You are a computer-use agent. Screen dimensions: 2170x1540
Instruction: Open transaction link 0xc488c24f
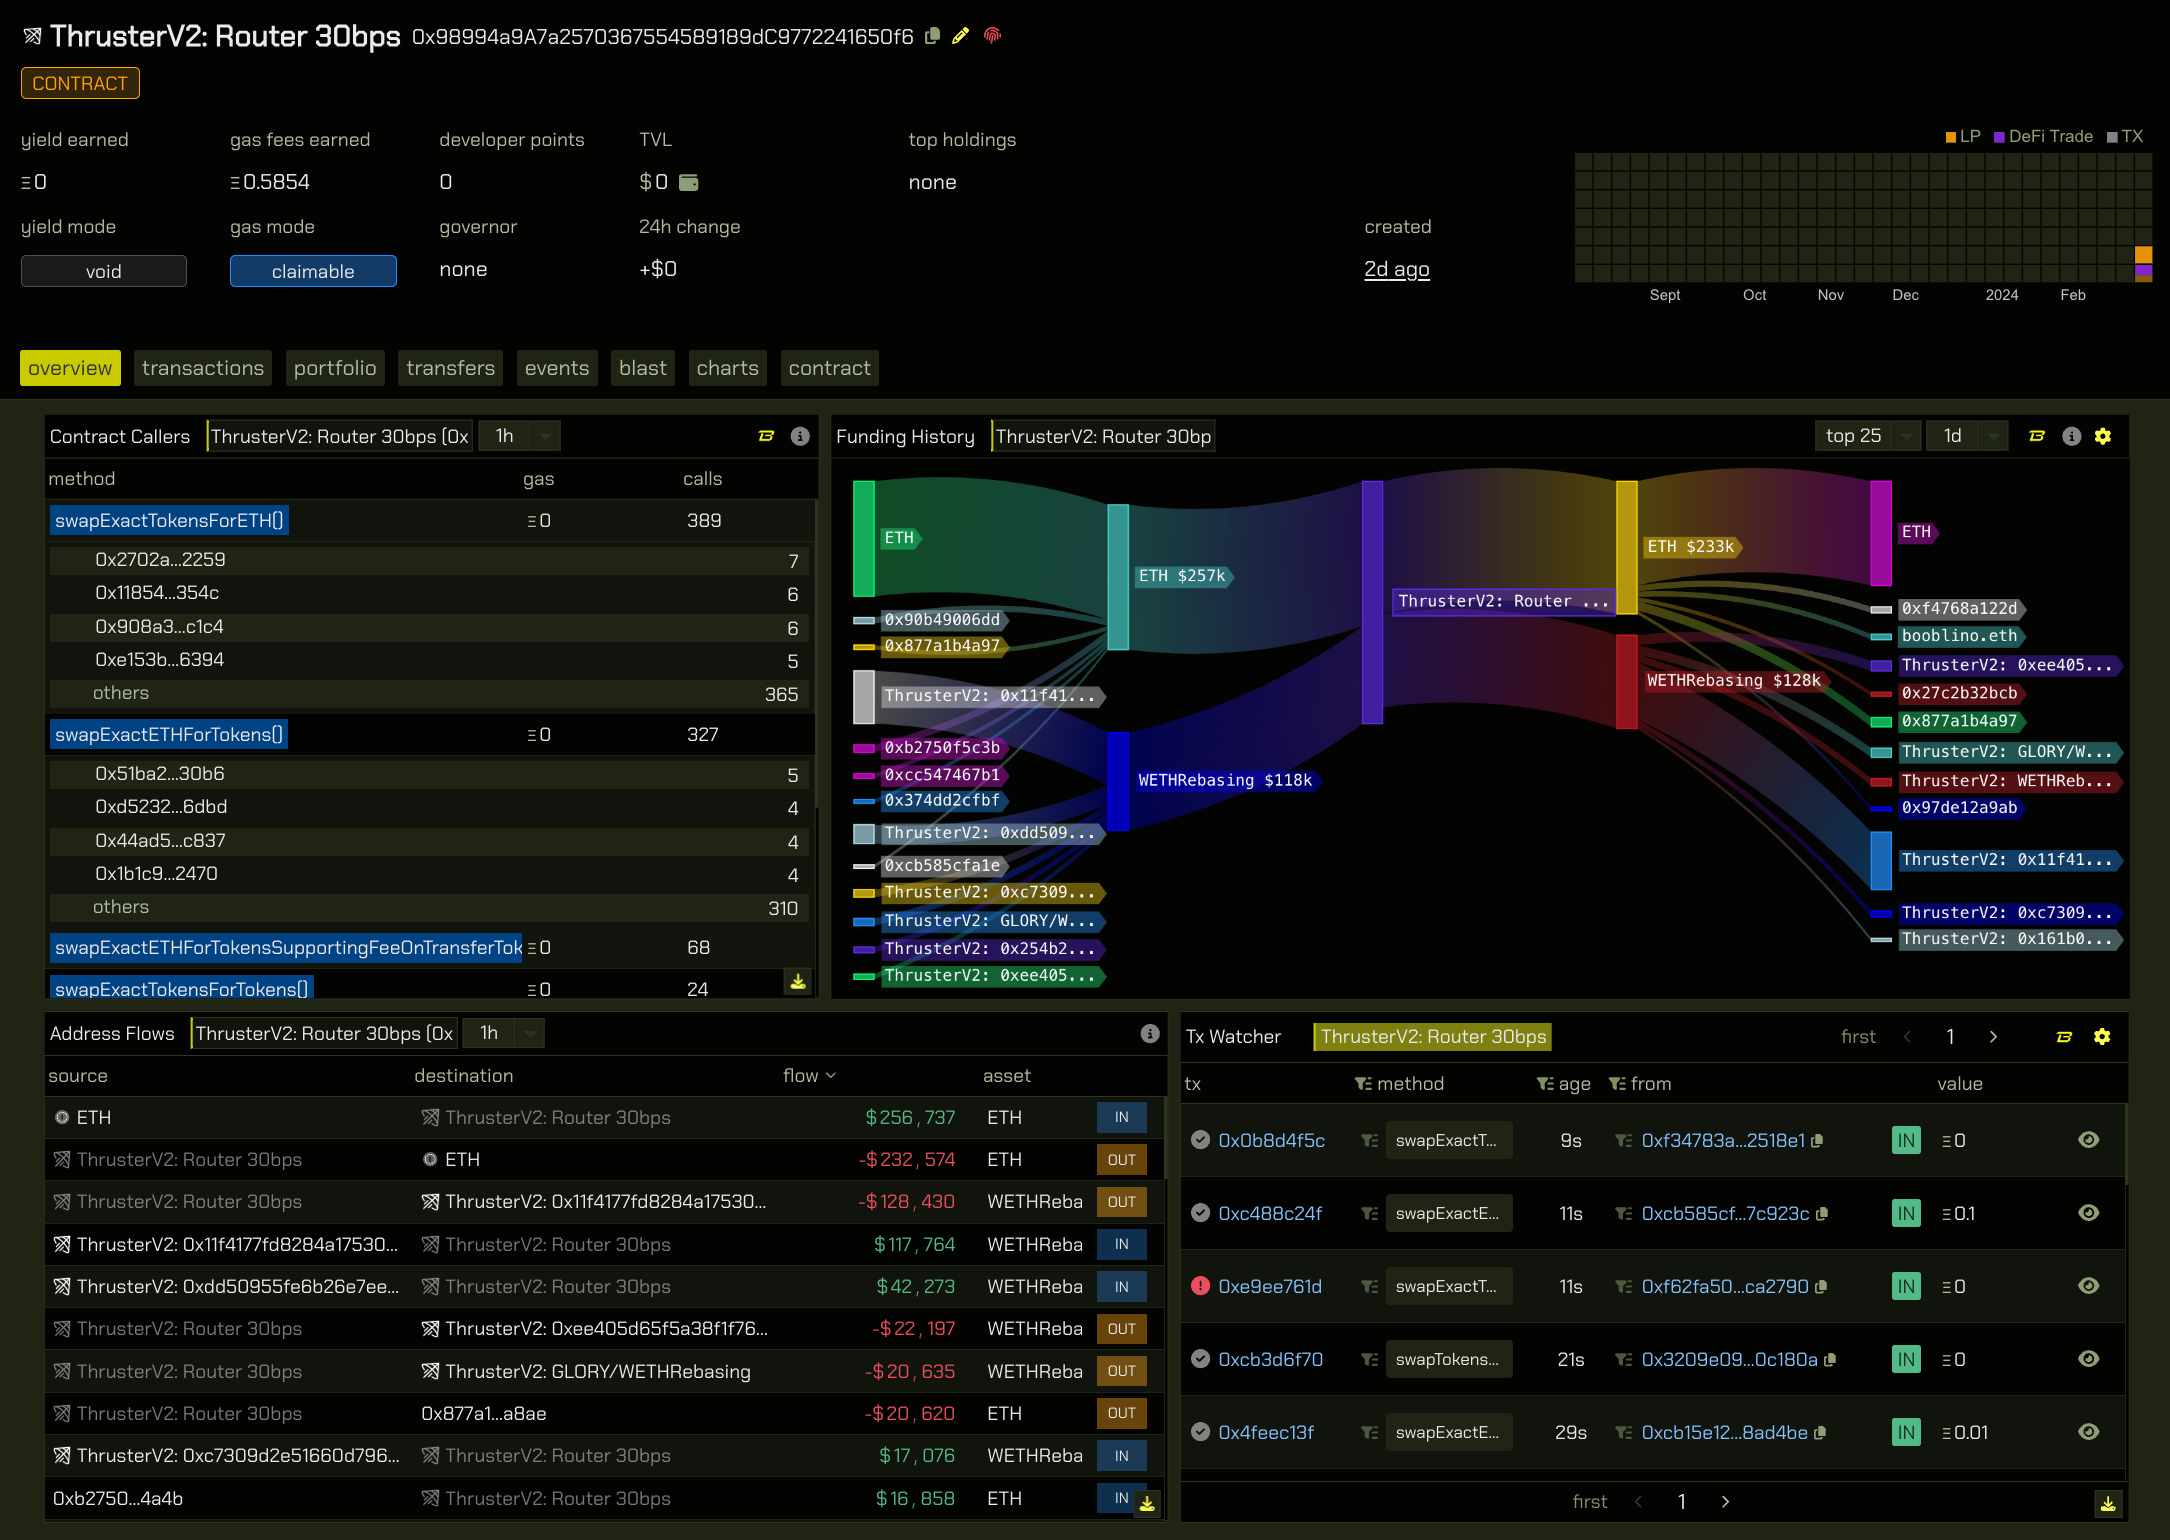pos(1270,1213)
